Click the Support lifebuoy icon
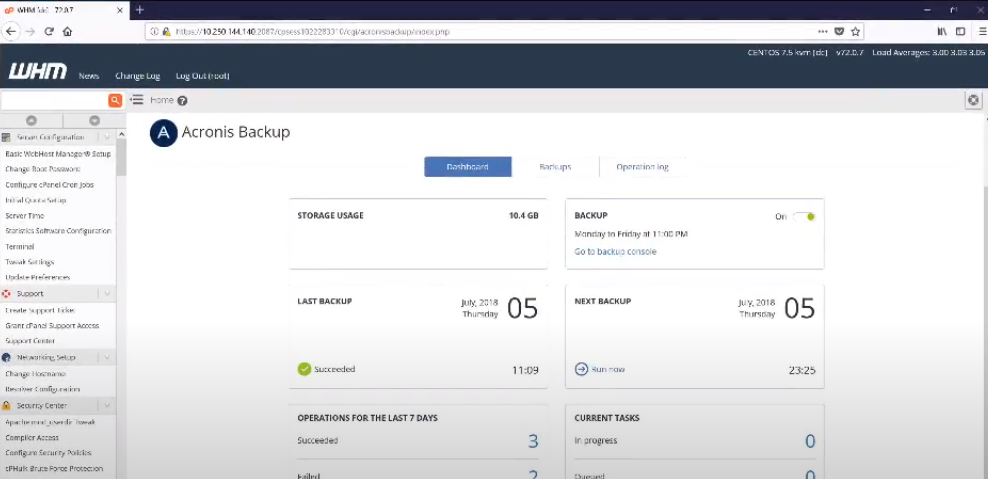The width and height of the screenshot is (988, 479). point(6,294)
